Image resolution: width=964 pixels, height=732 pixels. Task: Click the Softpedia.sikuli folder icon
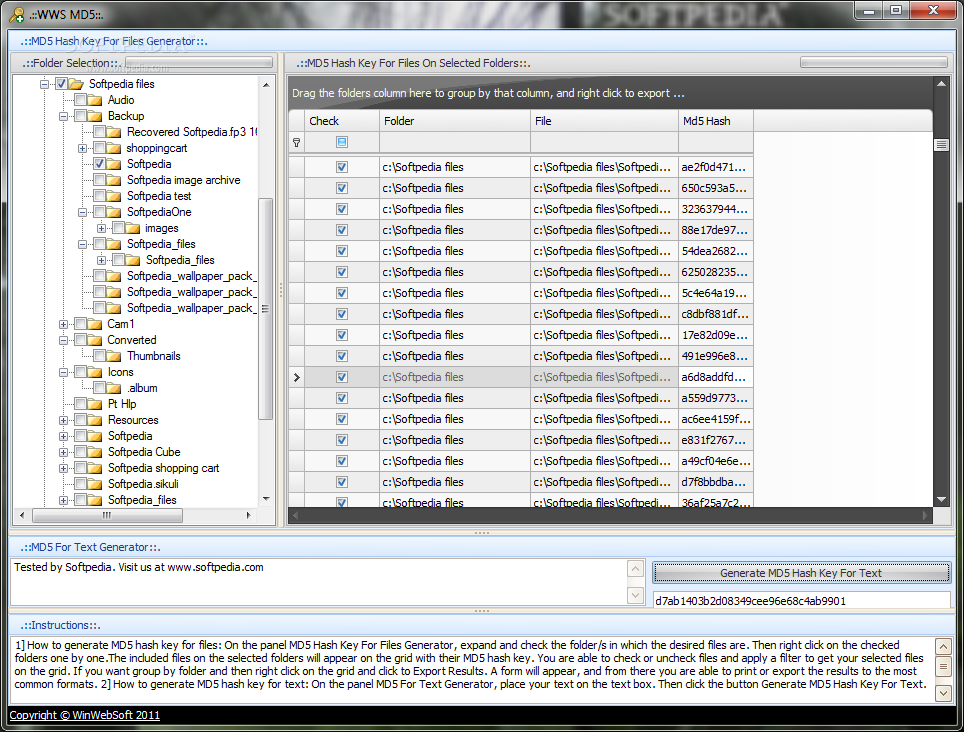coord(95,484)
